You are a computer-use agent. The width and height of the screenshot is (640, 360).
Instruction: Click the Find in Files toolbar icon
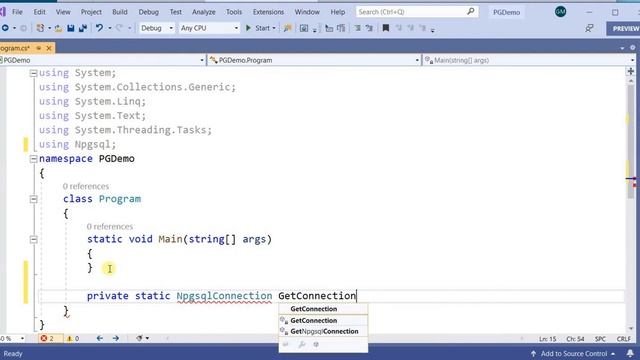tap(288, 28)
